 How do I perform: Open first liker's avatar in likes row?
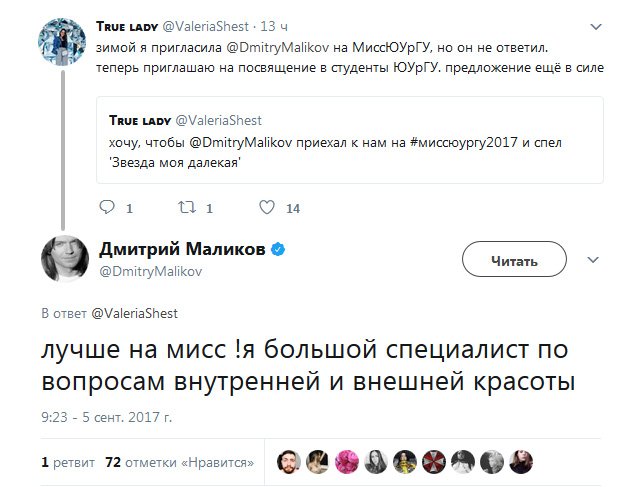[288, 461]
